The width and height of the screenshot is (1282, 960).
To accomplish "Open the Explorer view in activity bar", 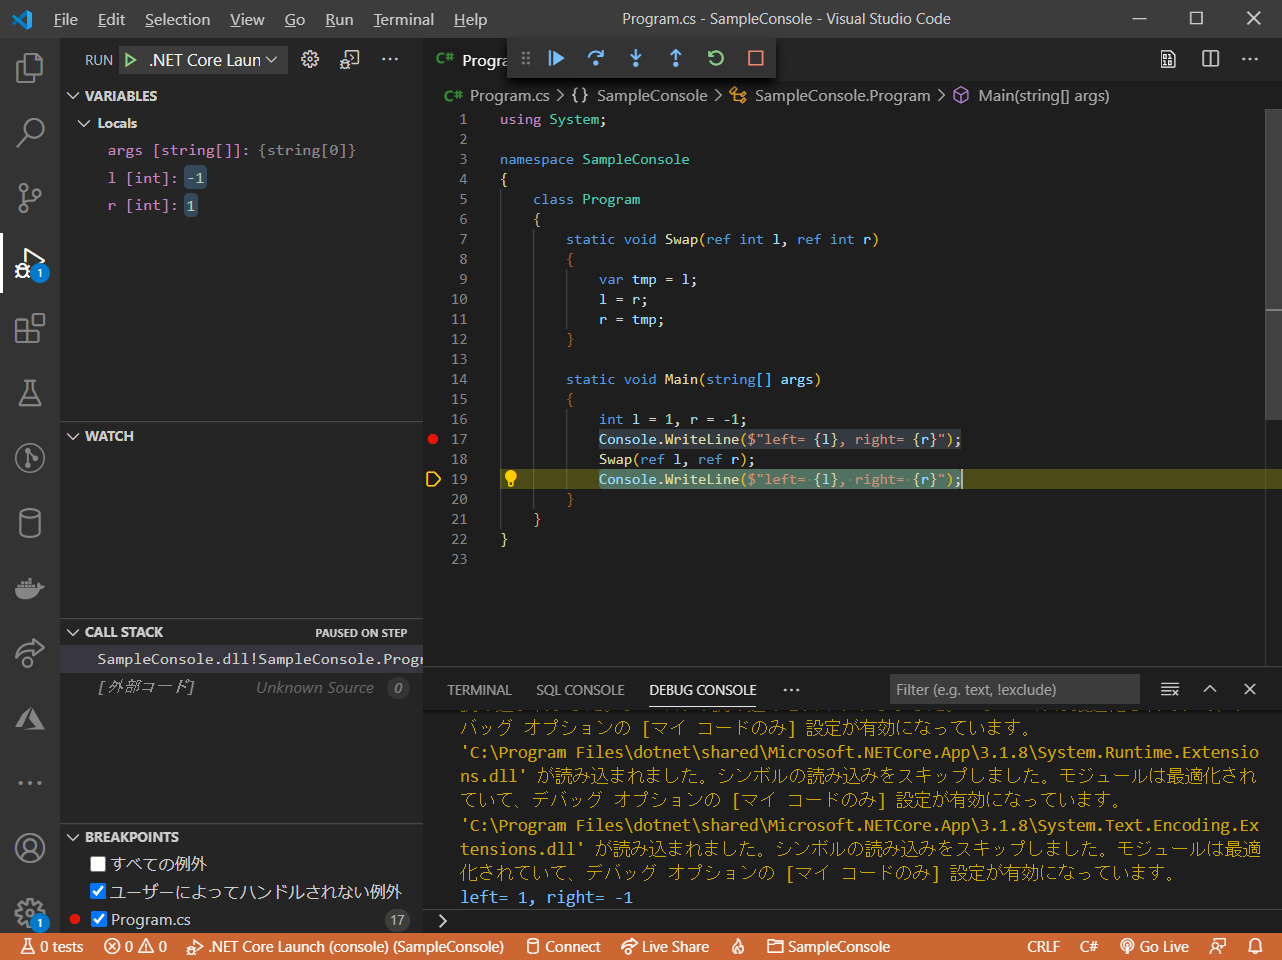I will pyautogui.click(x=30, y=68).
